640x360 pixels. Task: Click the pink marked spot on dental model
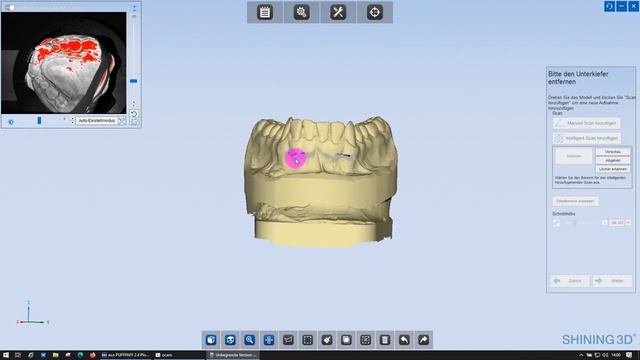(295, 158)
